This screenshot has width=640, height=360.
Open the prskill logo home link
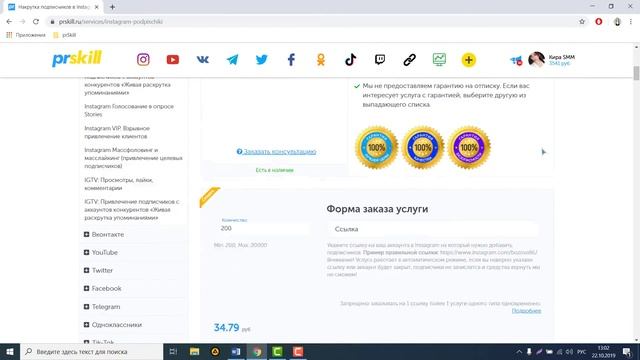click(x=77, y=59)
